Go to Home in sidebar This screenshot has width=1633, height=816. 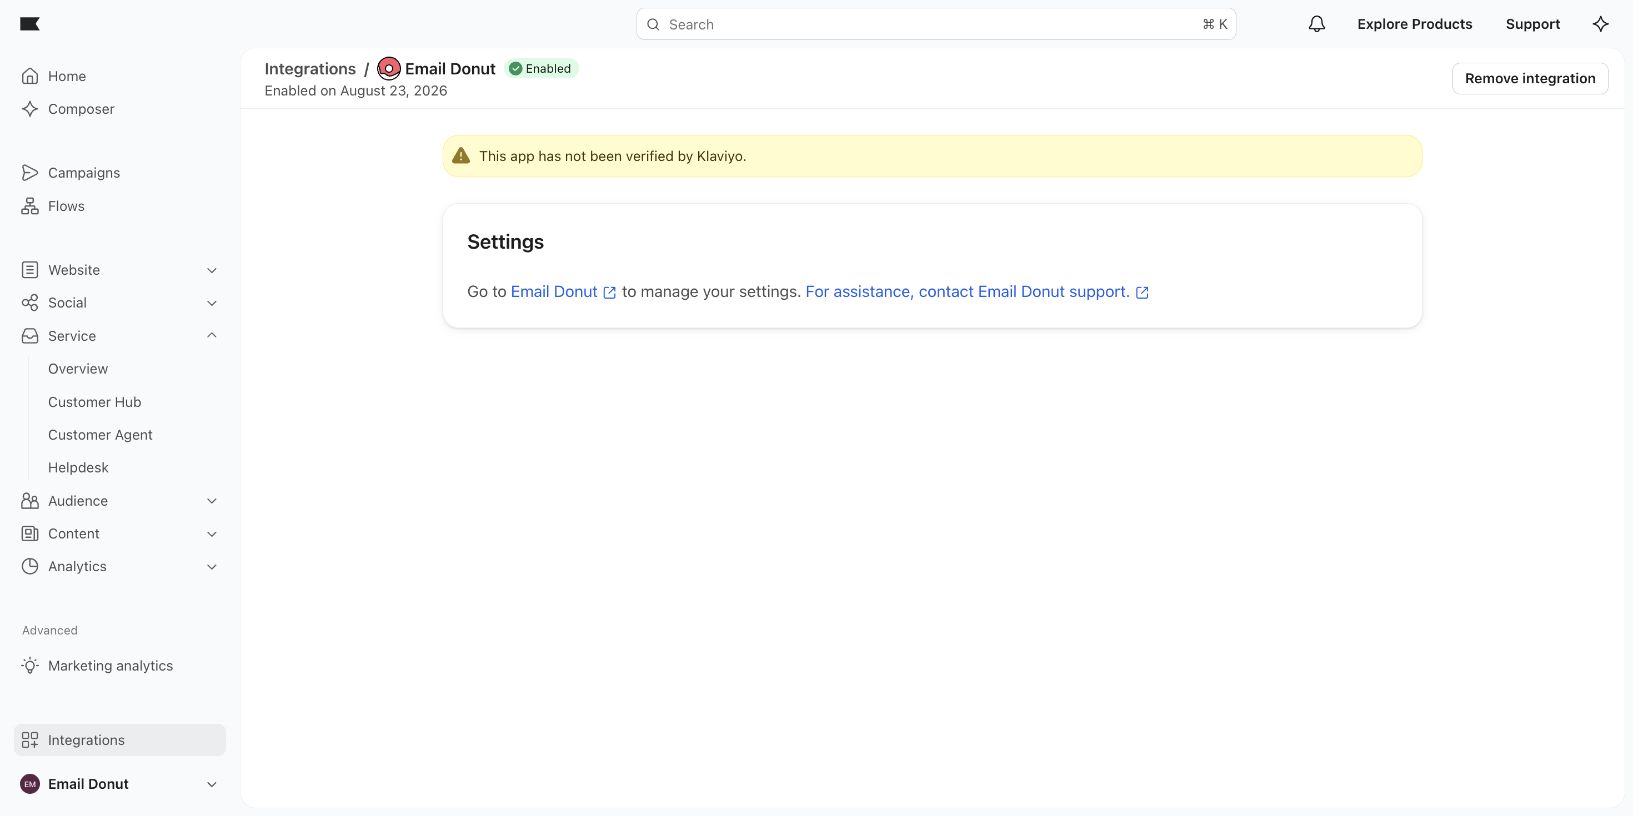(120, 76)
